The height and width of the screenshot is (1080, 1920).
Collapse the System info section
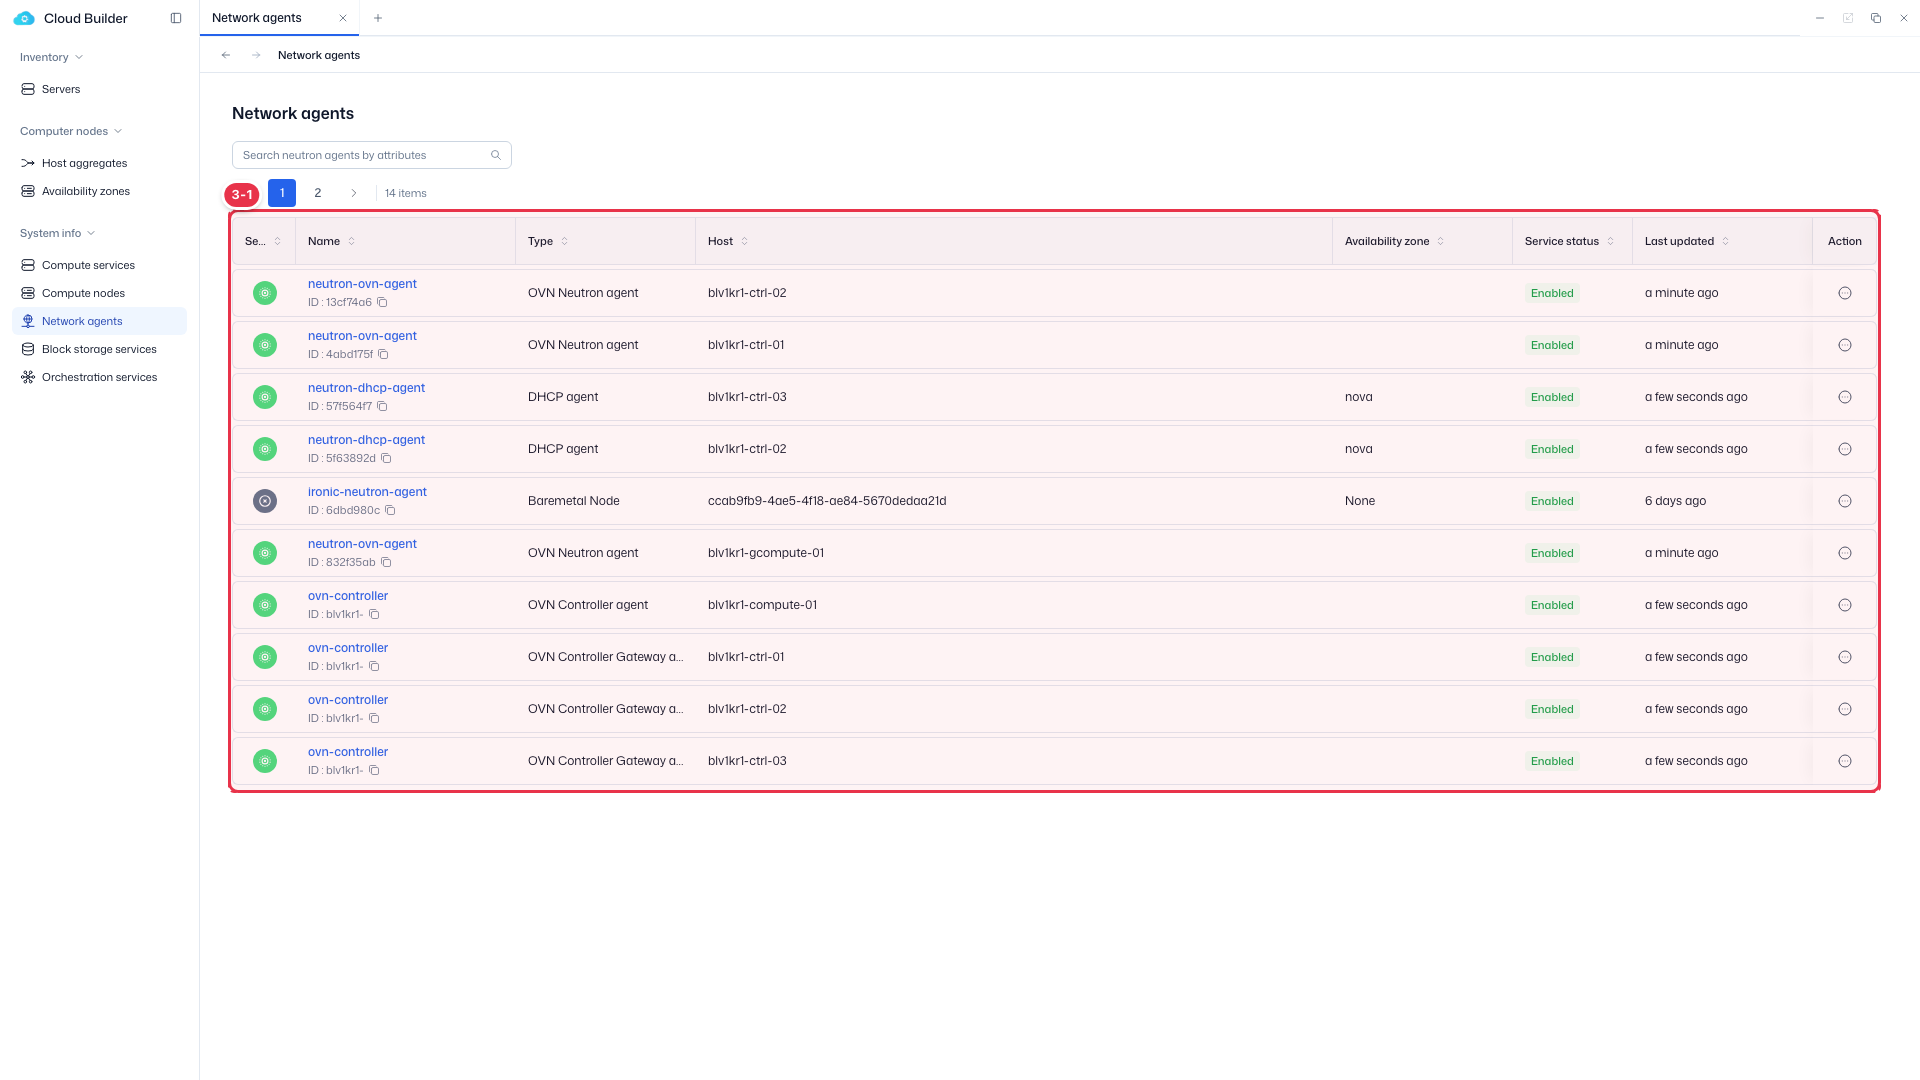tap(57, 233)
